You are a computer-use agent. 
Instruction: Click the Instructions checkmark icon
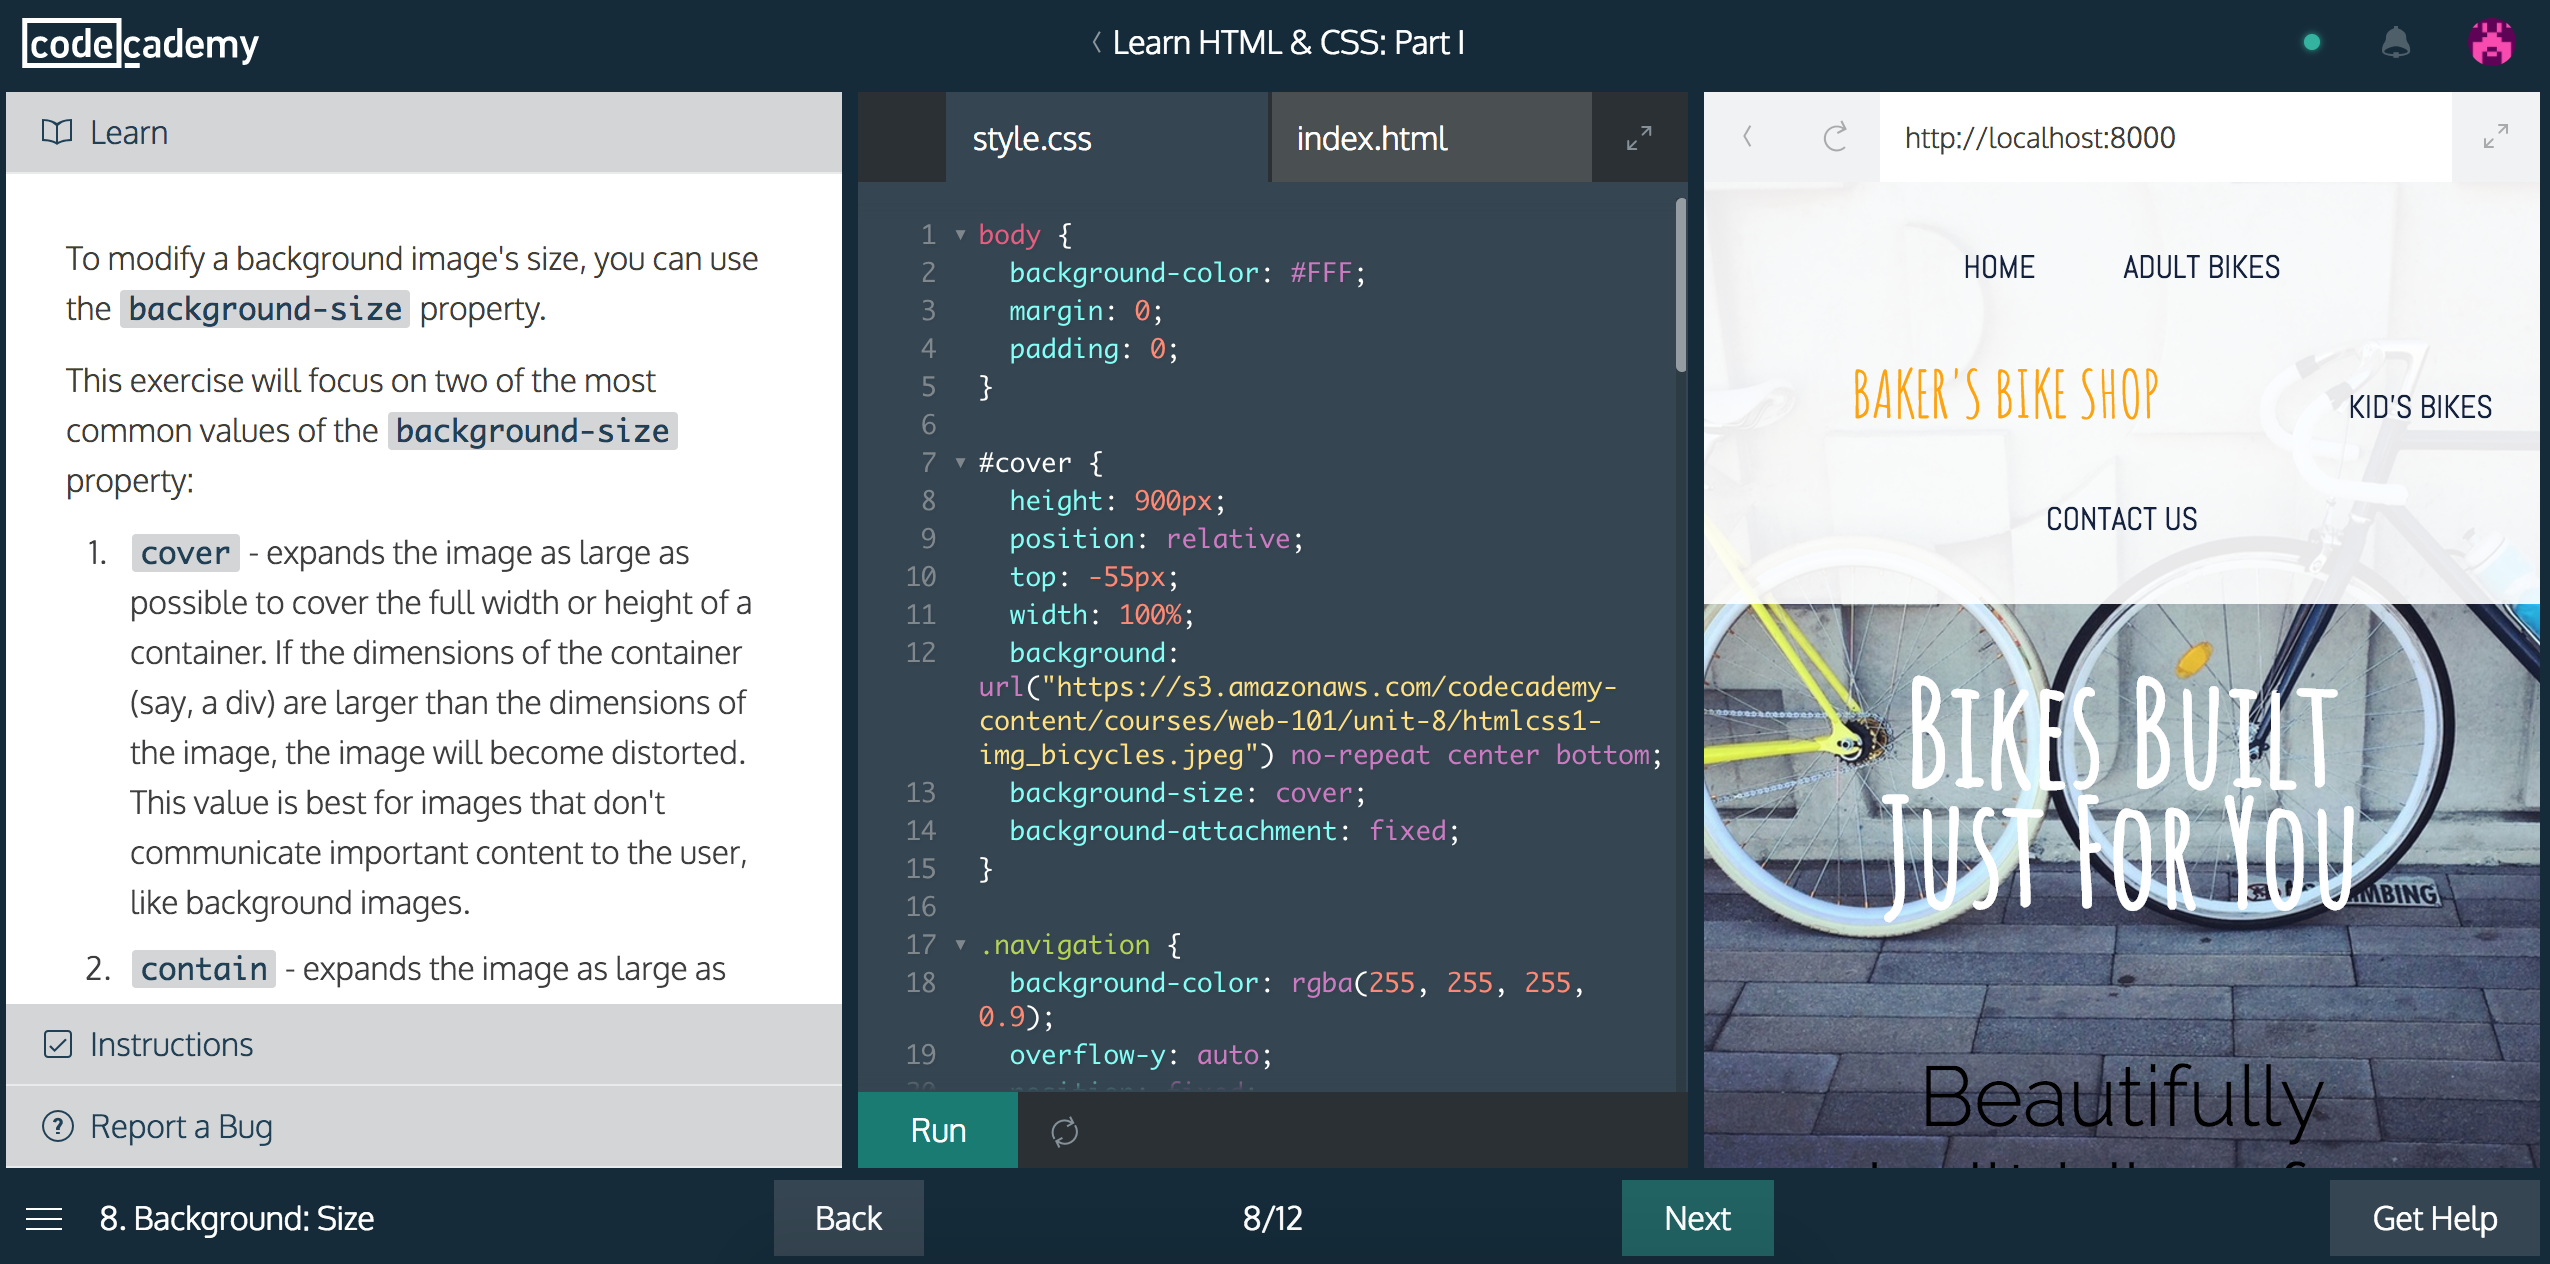tap(58, 1045)
